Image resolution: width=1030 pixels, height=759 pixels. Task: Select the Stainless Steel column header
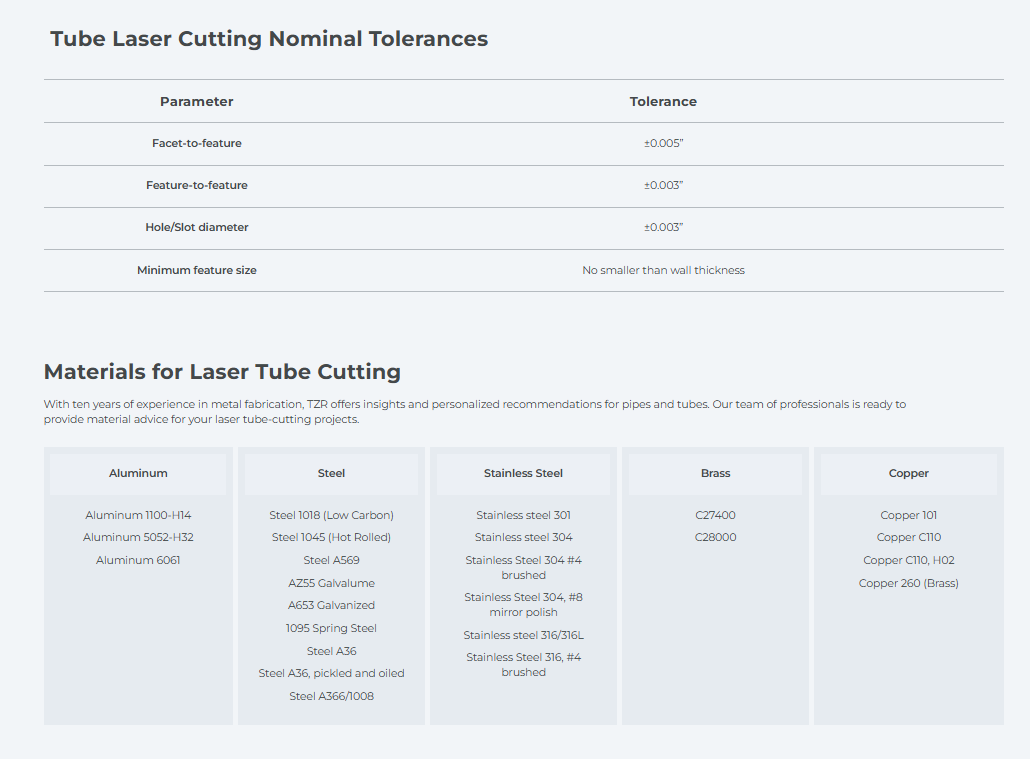523,474
